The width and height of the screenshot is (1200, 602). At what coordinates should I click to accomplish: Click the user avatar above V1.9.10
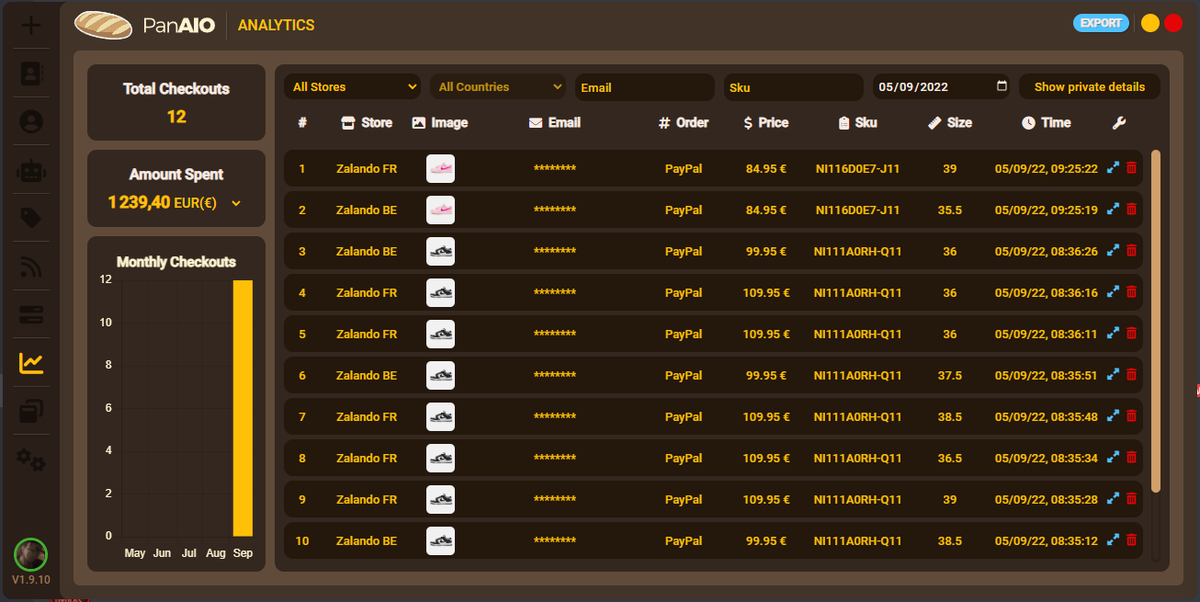pos(31,554)
